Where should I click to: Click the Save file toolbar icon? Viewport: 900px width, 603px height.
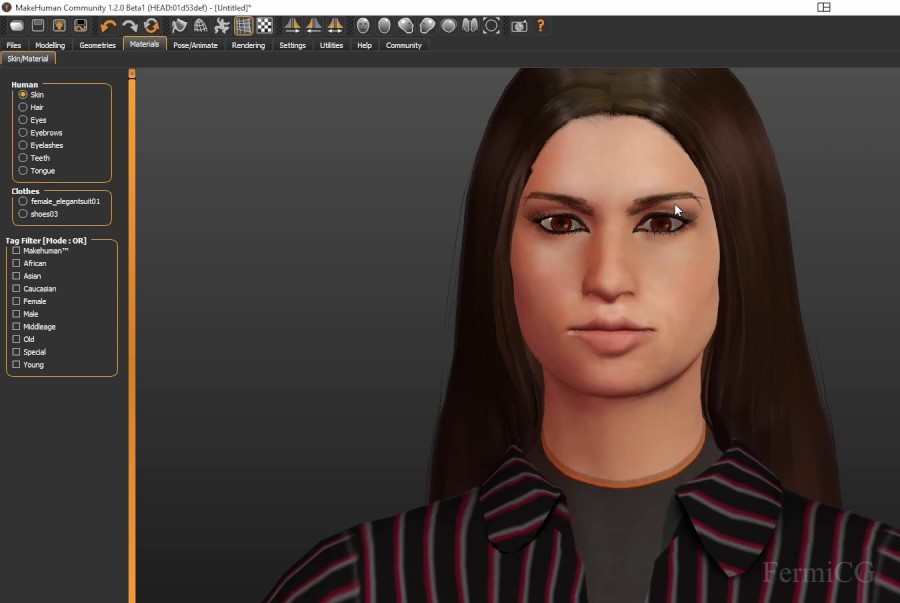point(38,26)
